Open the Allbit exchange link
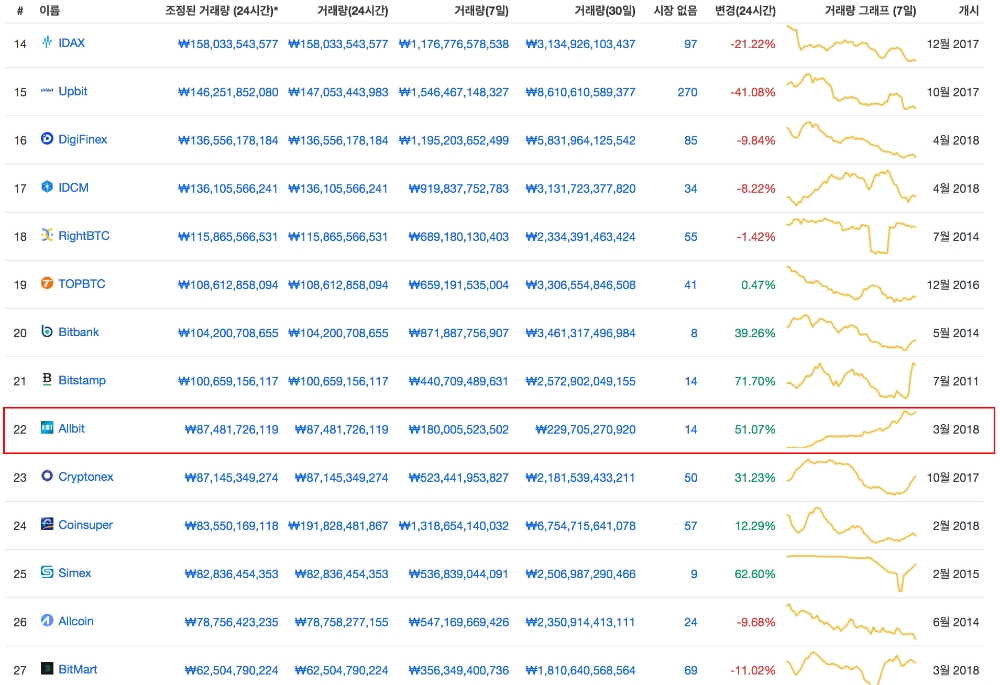The image size is (1000, 685). point(71,429)
